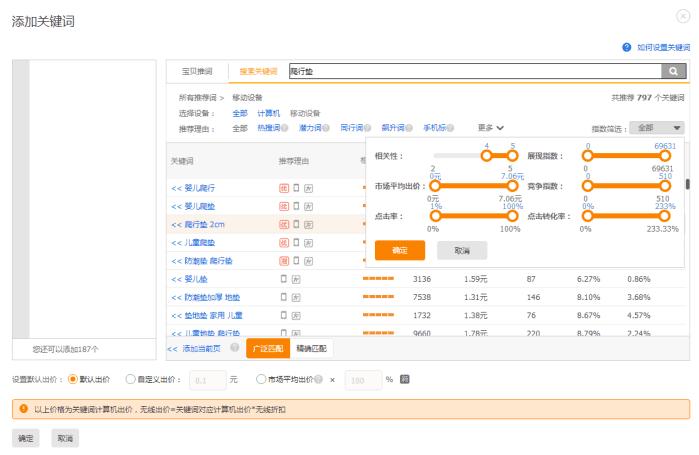
Task: Click the bottom-left 取消 button
Action: pyautogui.click(x=65, y=438)
